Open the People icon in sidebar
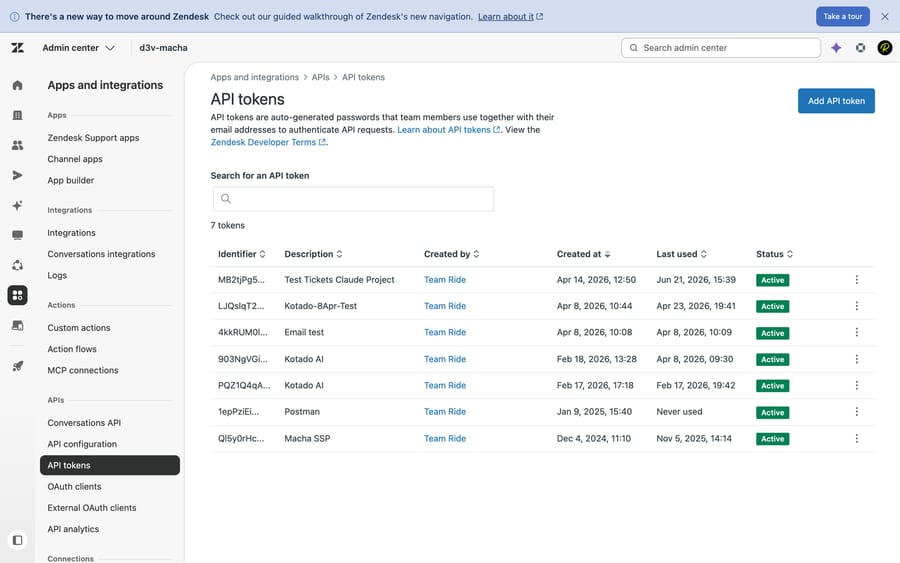The height and width of the screenshot is (563, 900). pos(18,145)
